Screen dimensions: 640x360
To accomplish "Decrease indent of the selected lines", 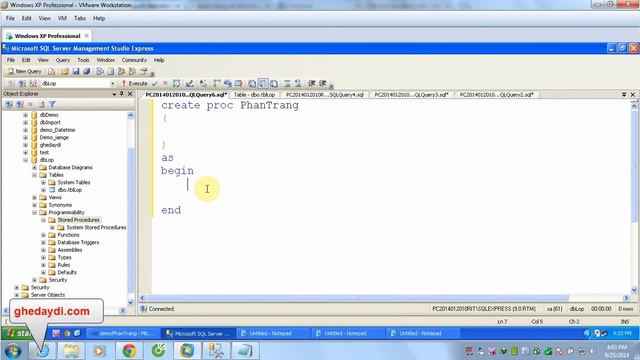I will coord(312,83).
